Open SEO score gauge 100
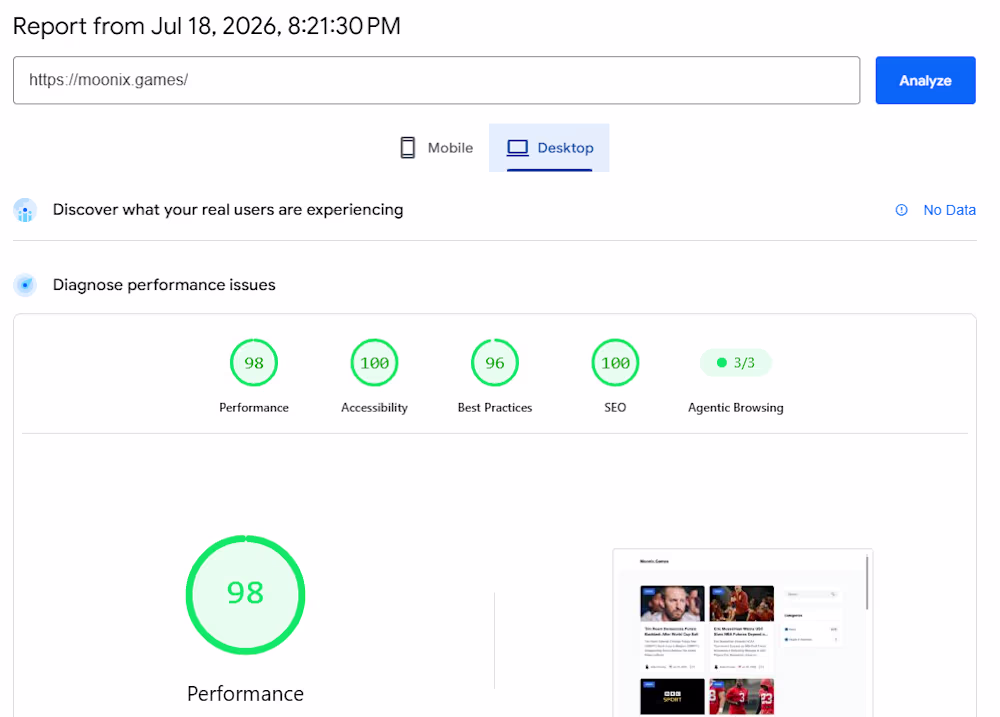The height and width of the screenshot is (717, 1000). [x=615, y=362]
